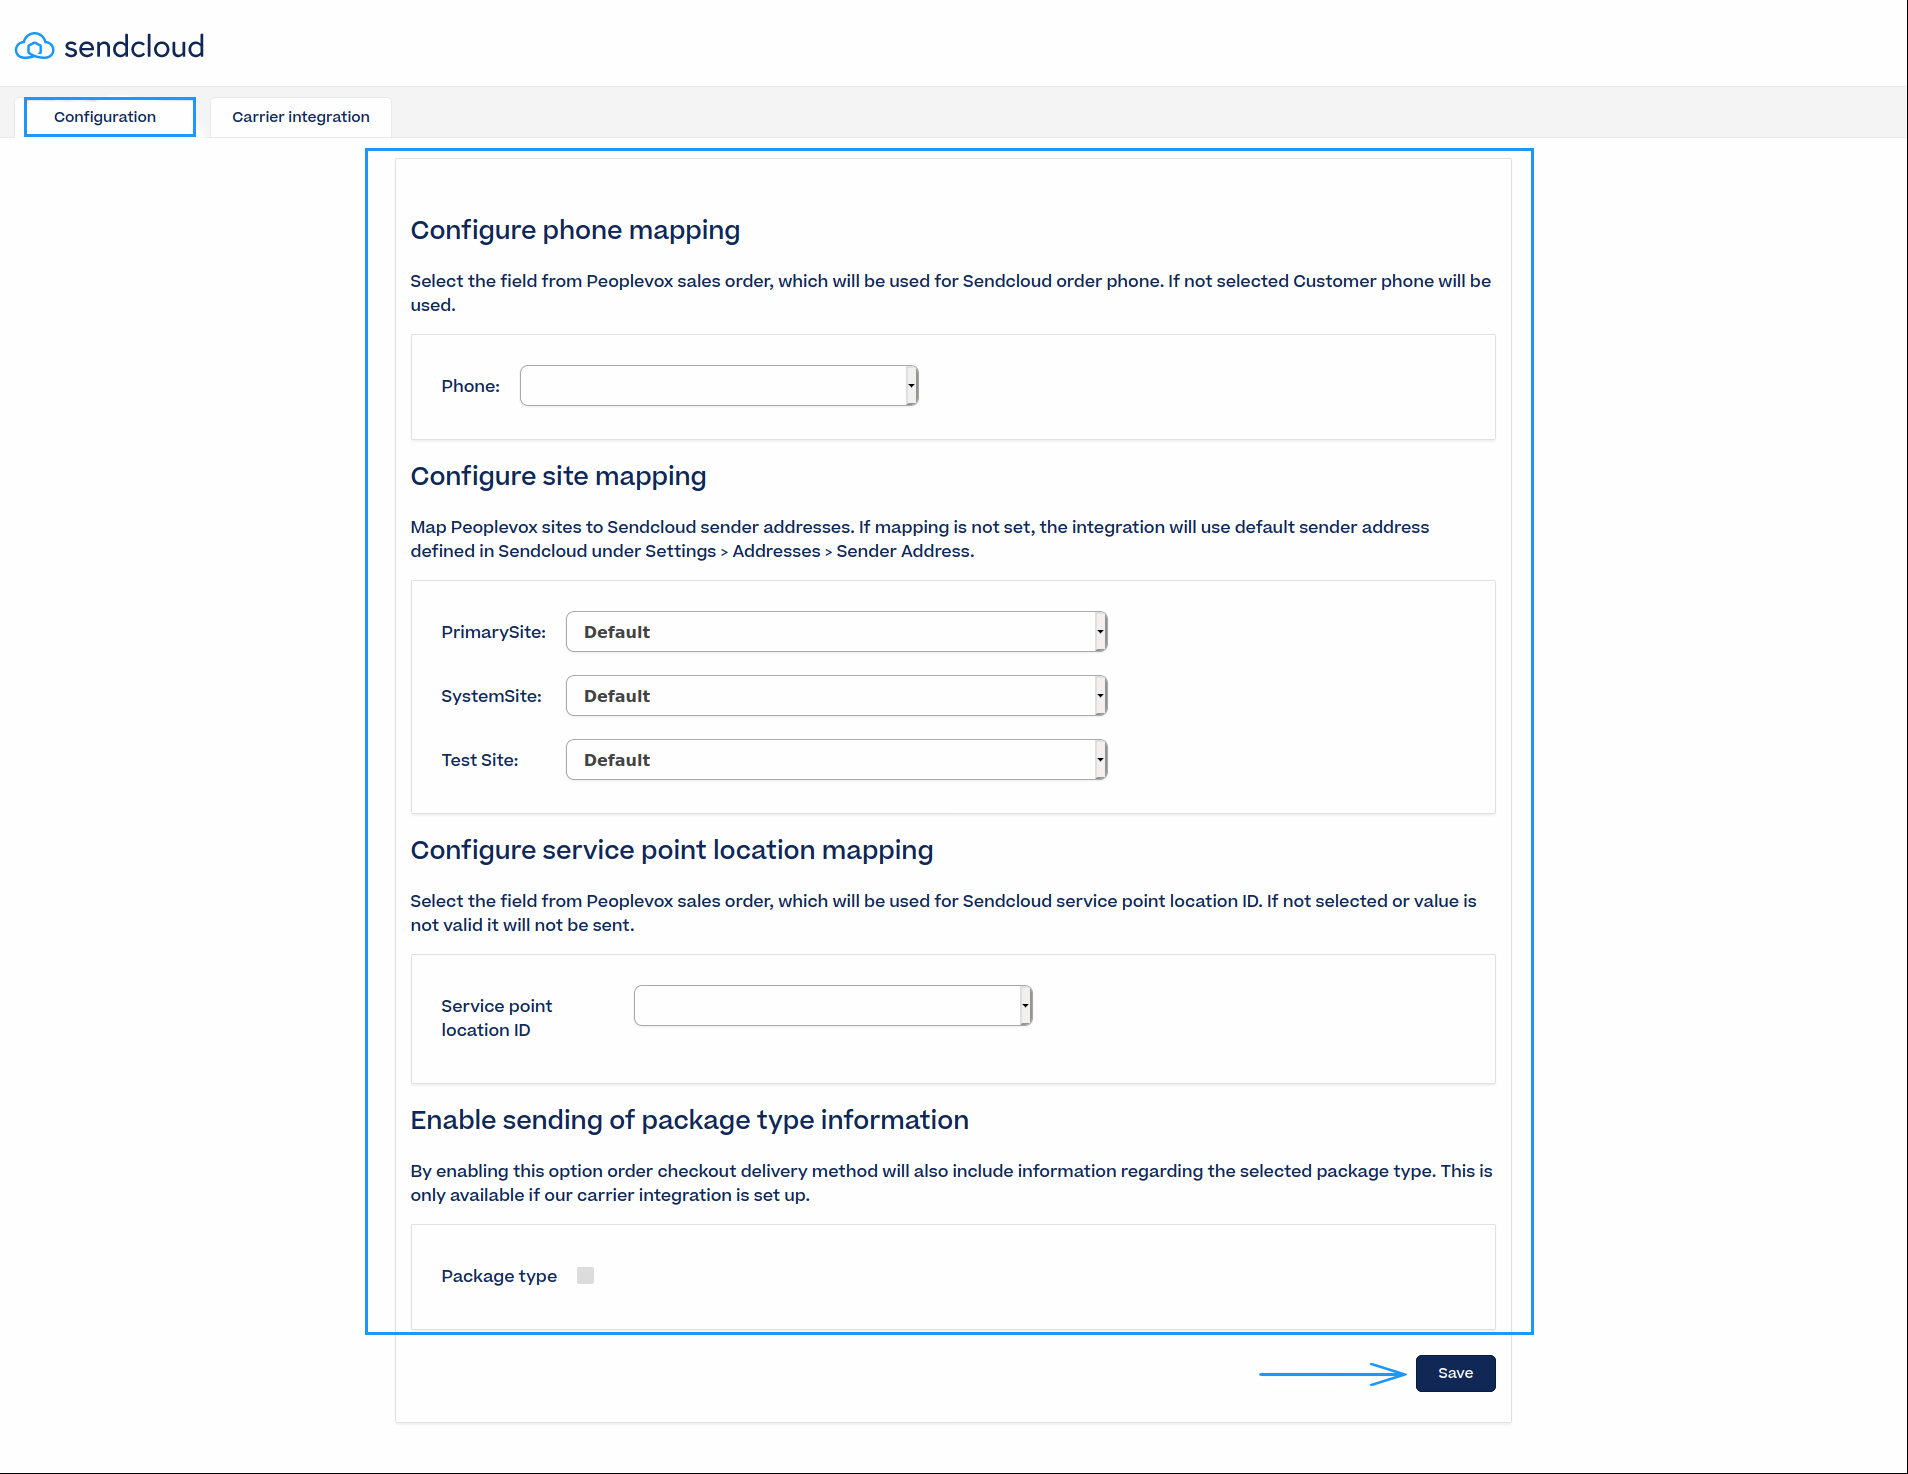The image size is (1908, 1474).
Task: Click the 'Configure service point location mapping' heading
Action: (672, 850)
